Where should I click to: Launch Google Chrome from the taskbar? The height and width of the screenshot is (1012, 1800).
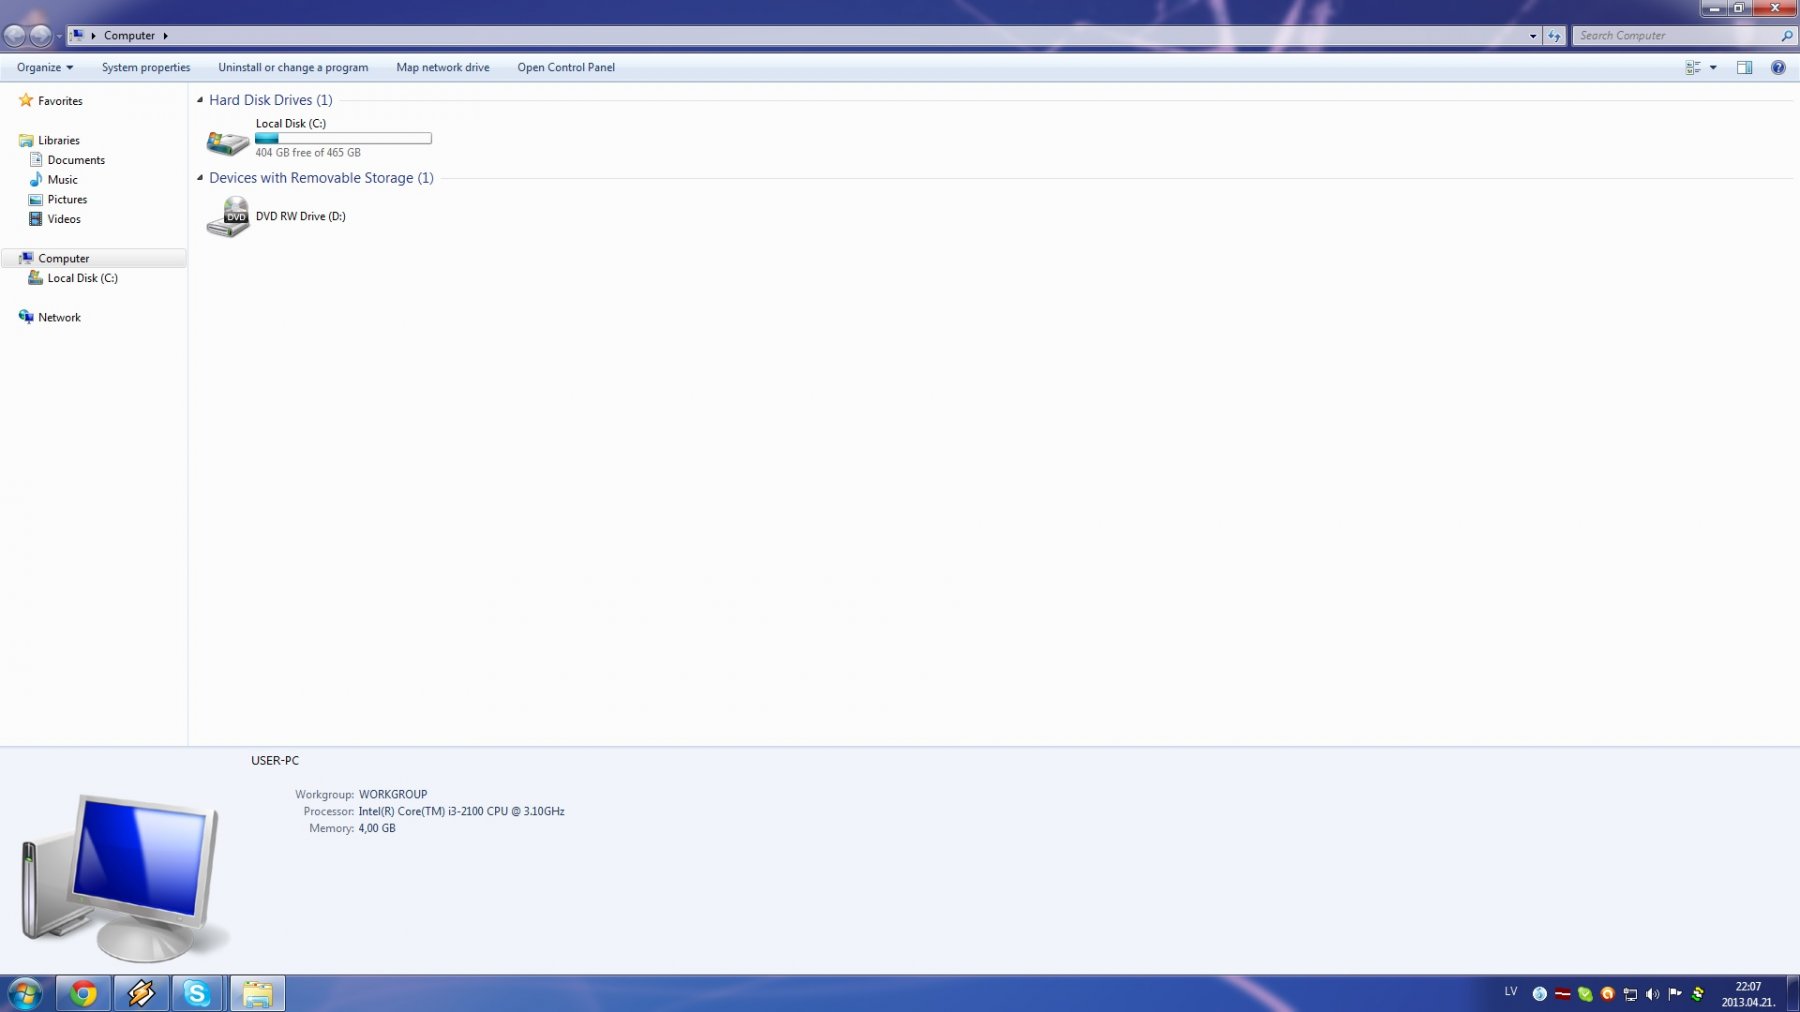[x=83, y=993]
